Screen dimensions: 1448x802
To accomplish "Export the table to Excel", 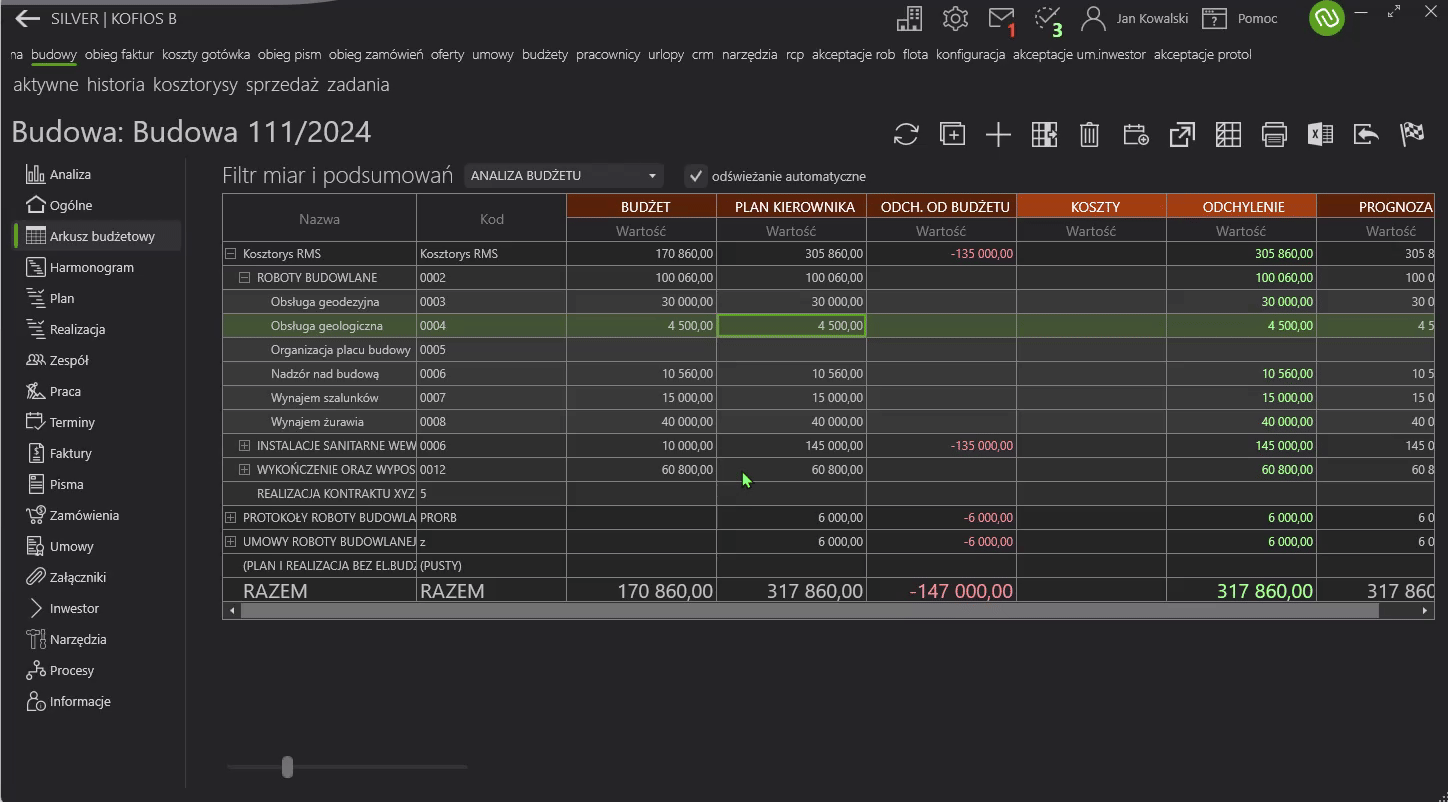I will pos(1320,134).
